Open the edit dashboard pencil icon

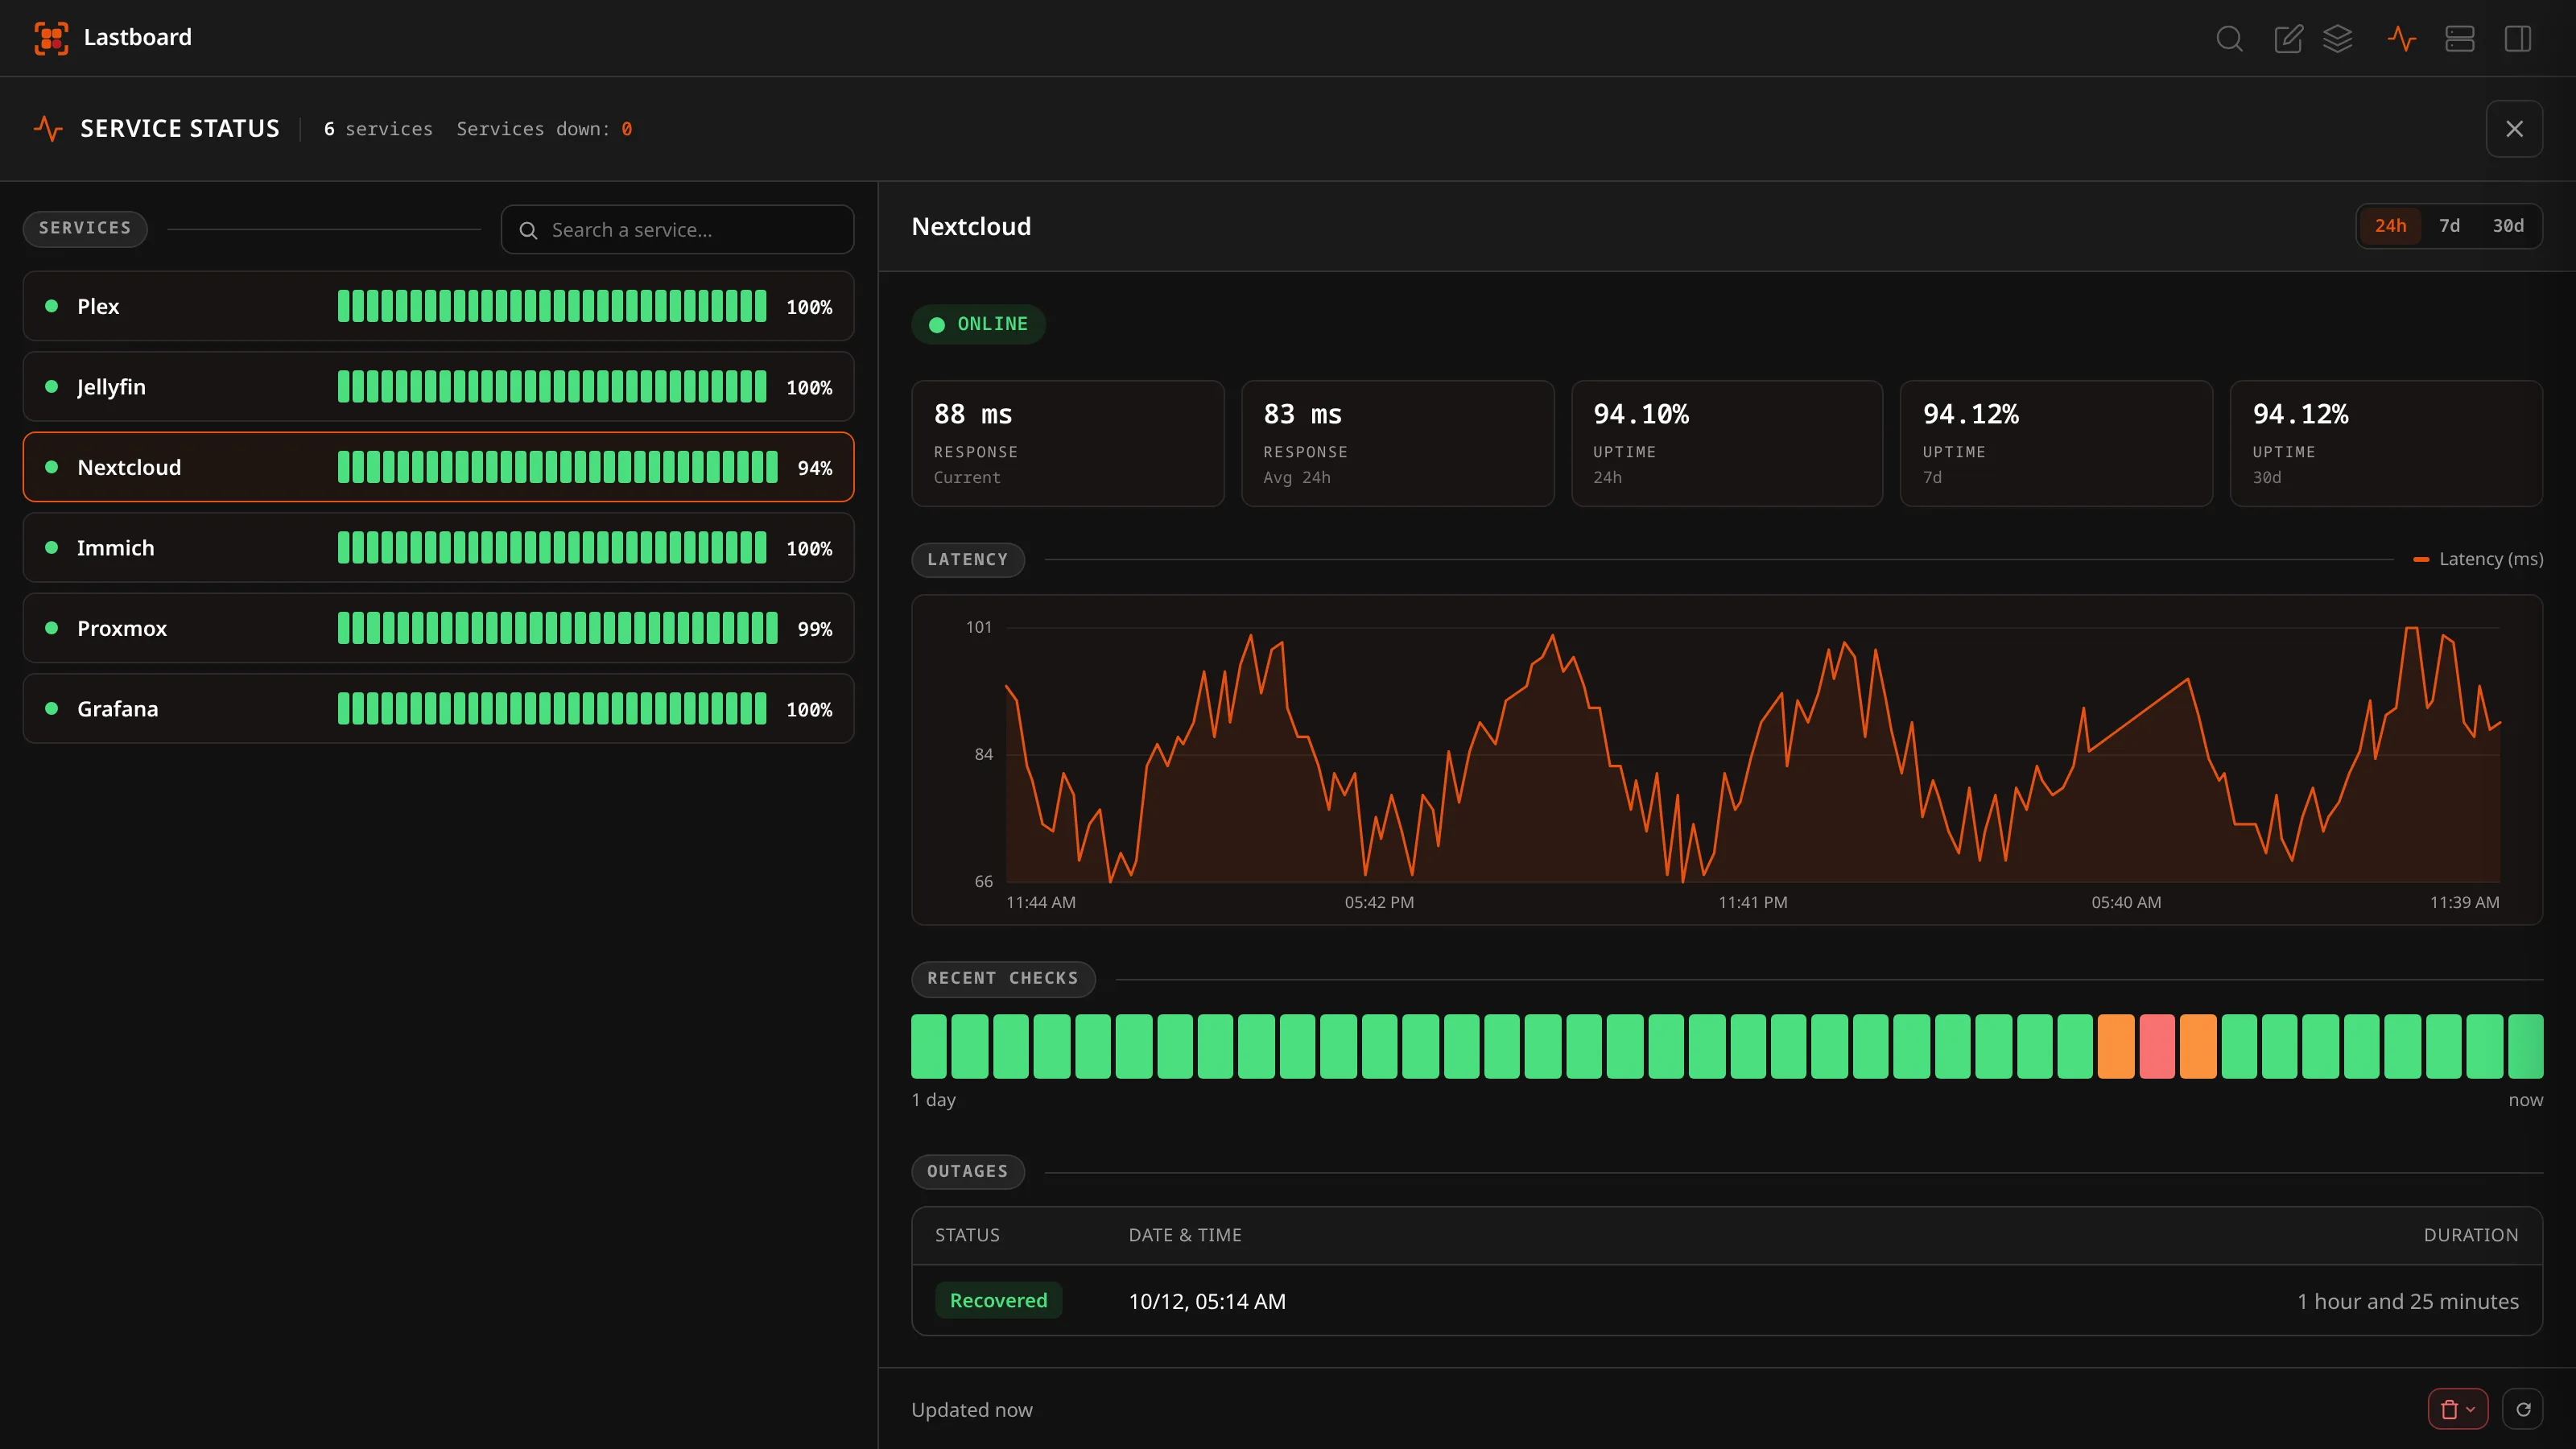(x=2288, y=39)
